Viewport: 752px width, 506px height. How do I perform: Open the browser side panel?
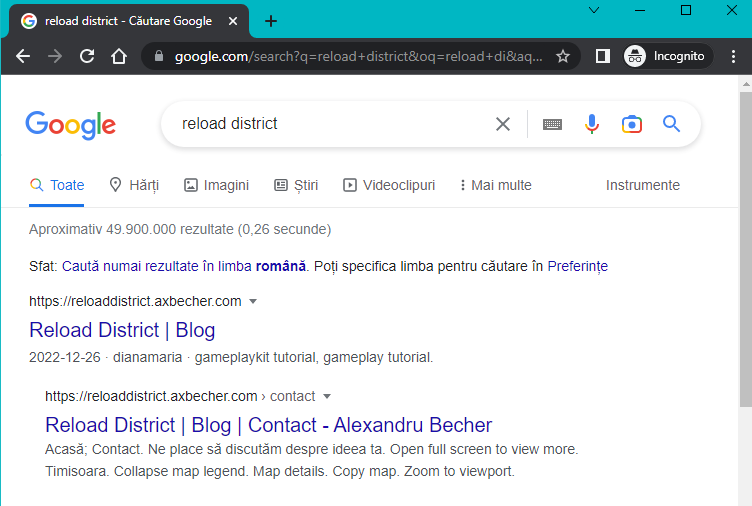coord(602,56)
